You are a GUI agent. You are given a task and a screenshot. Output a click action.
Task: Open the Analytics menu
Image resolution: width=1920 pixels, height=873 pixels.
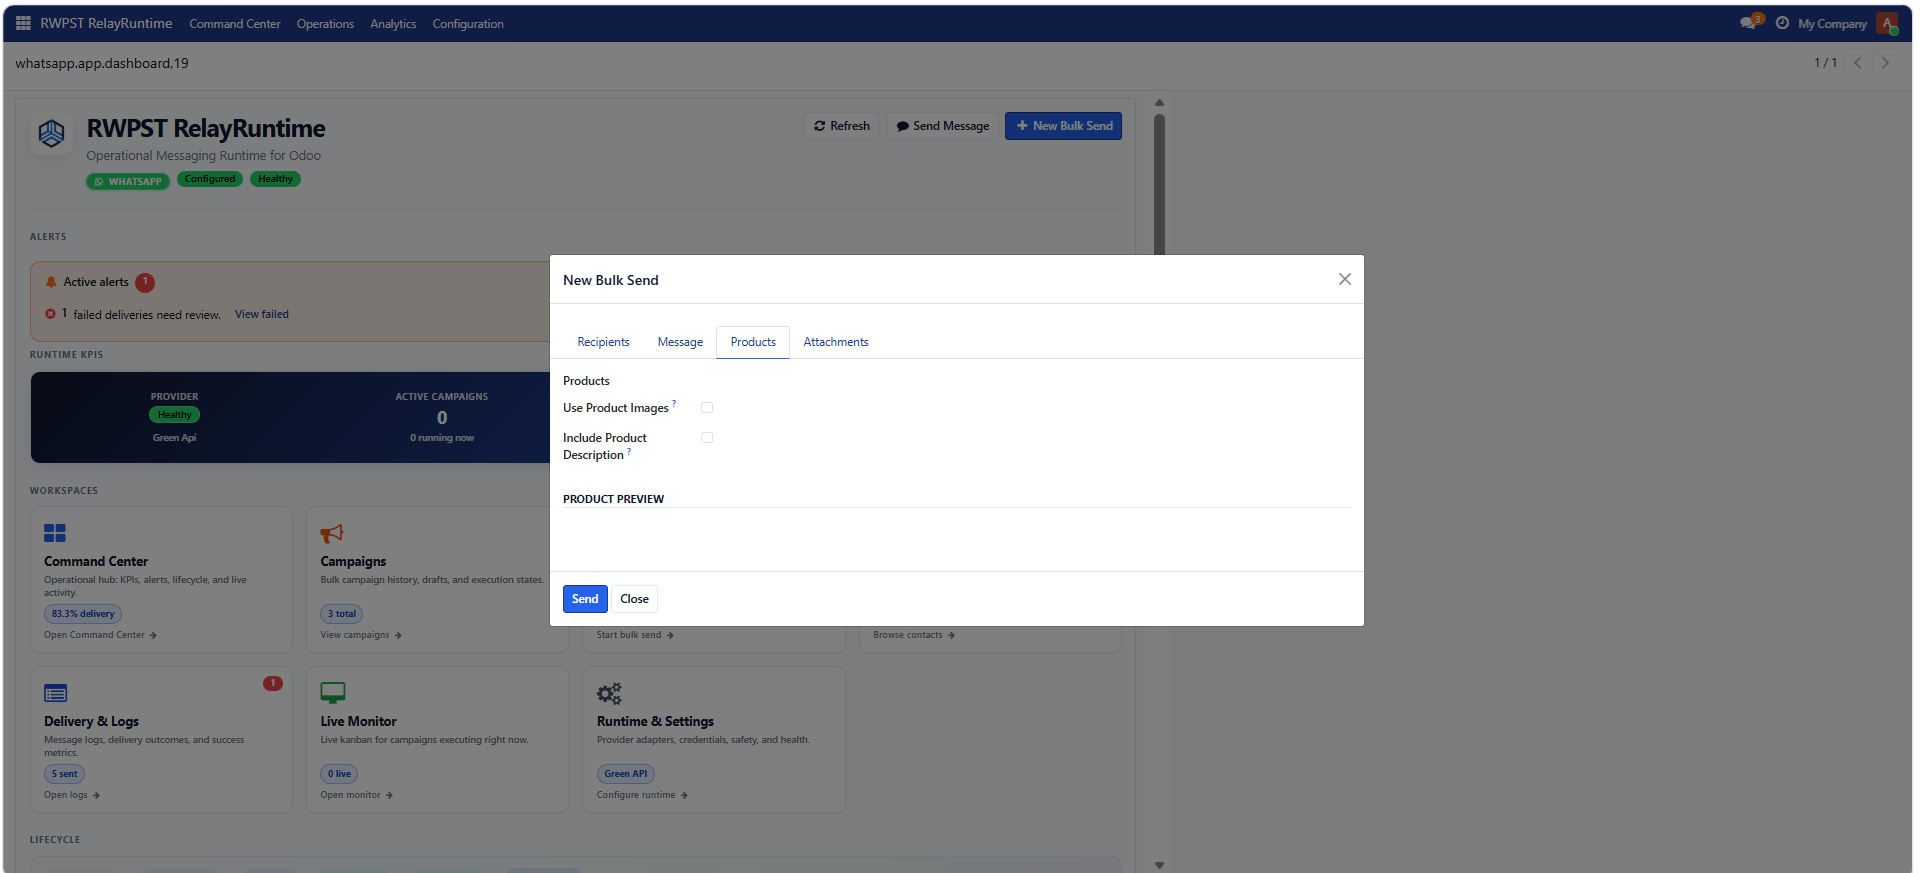coord(393,24)
